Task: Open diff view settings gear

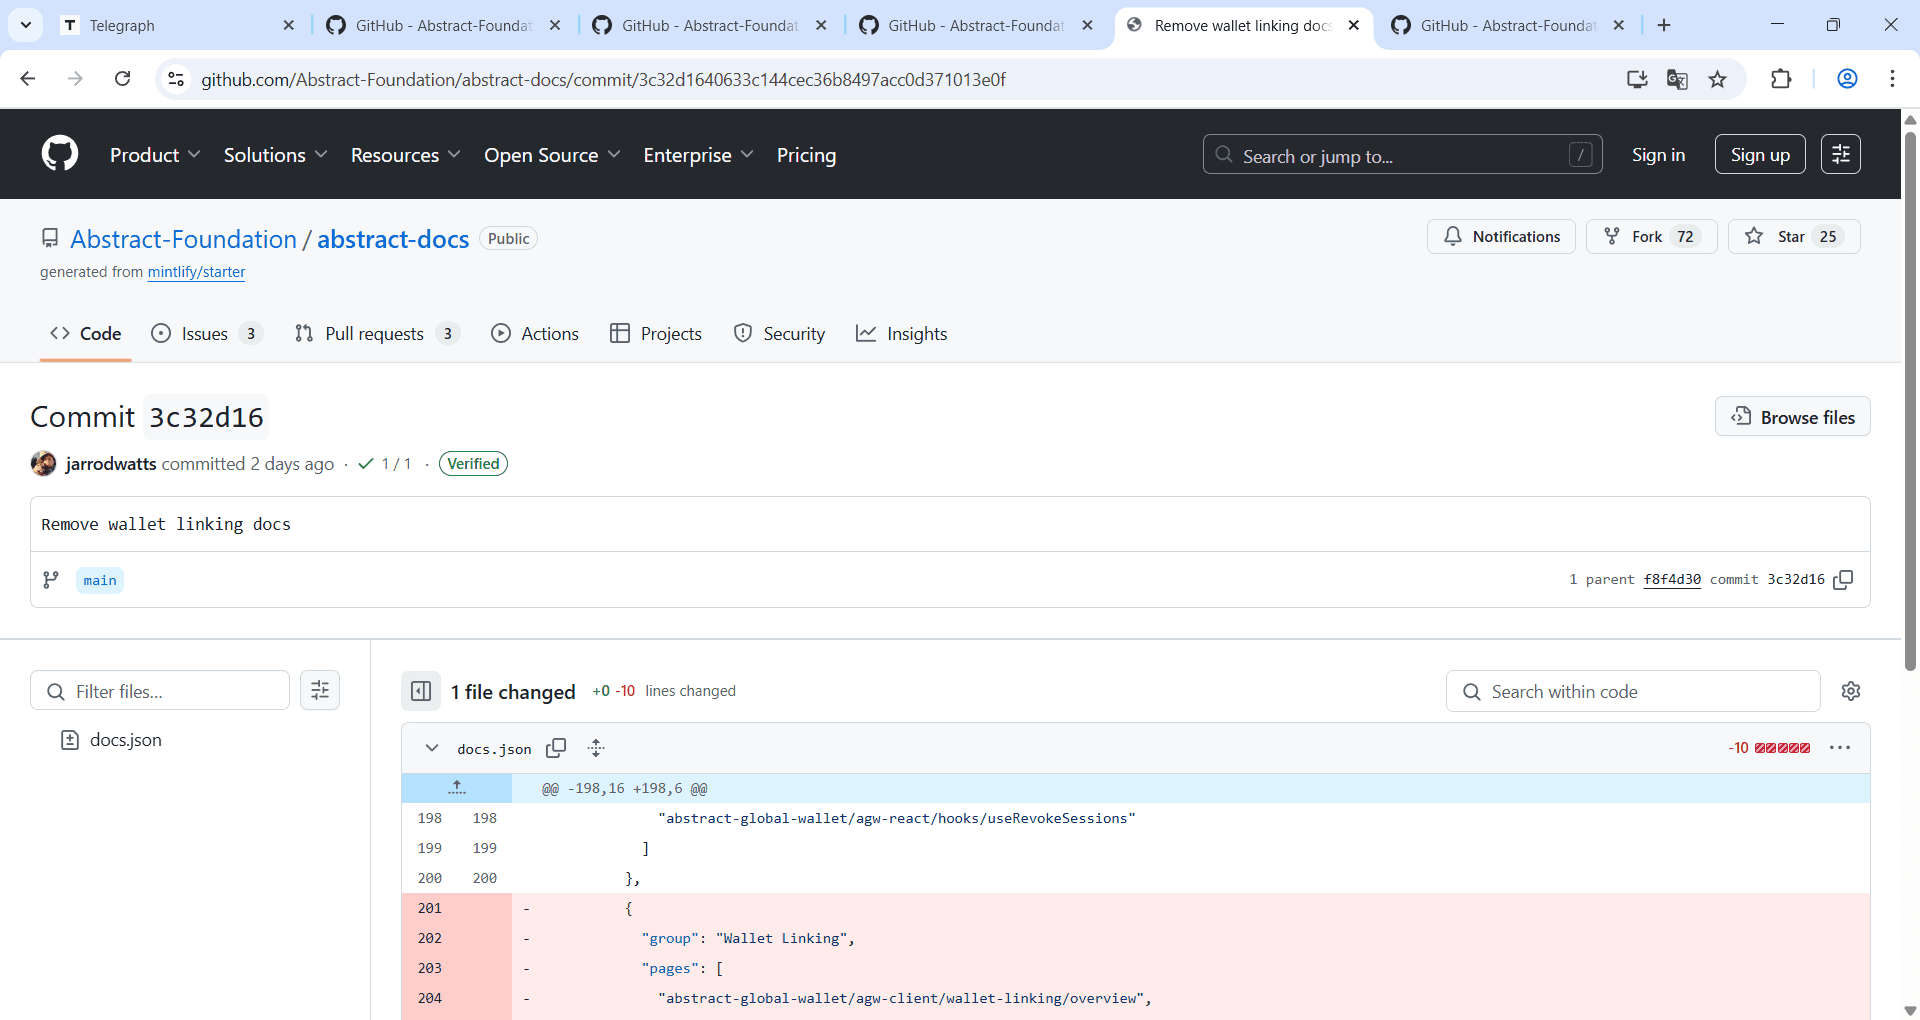Action: coord(1851,691)
